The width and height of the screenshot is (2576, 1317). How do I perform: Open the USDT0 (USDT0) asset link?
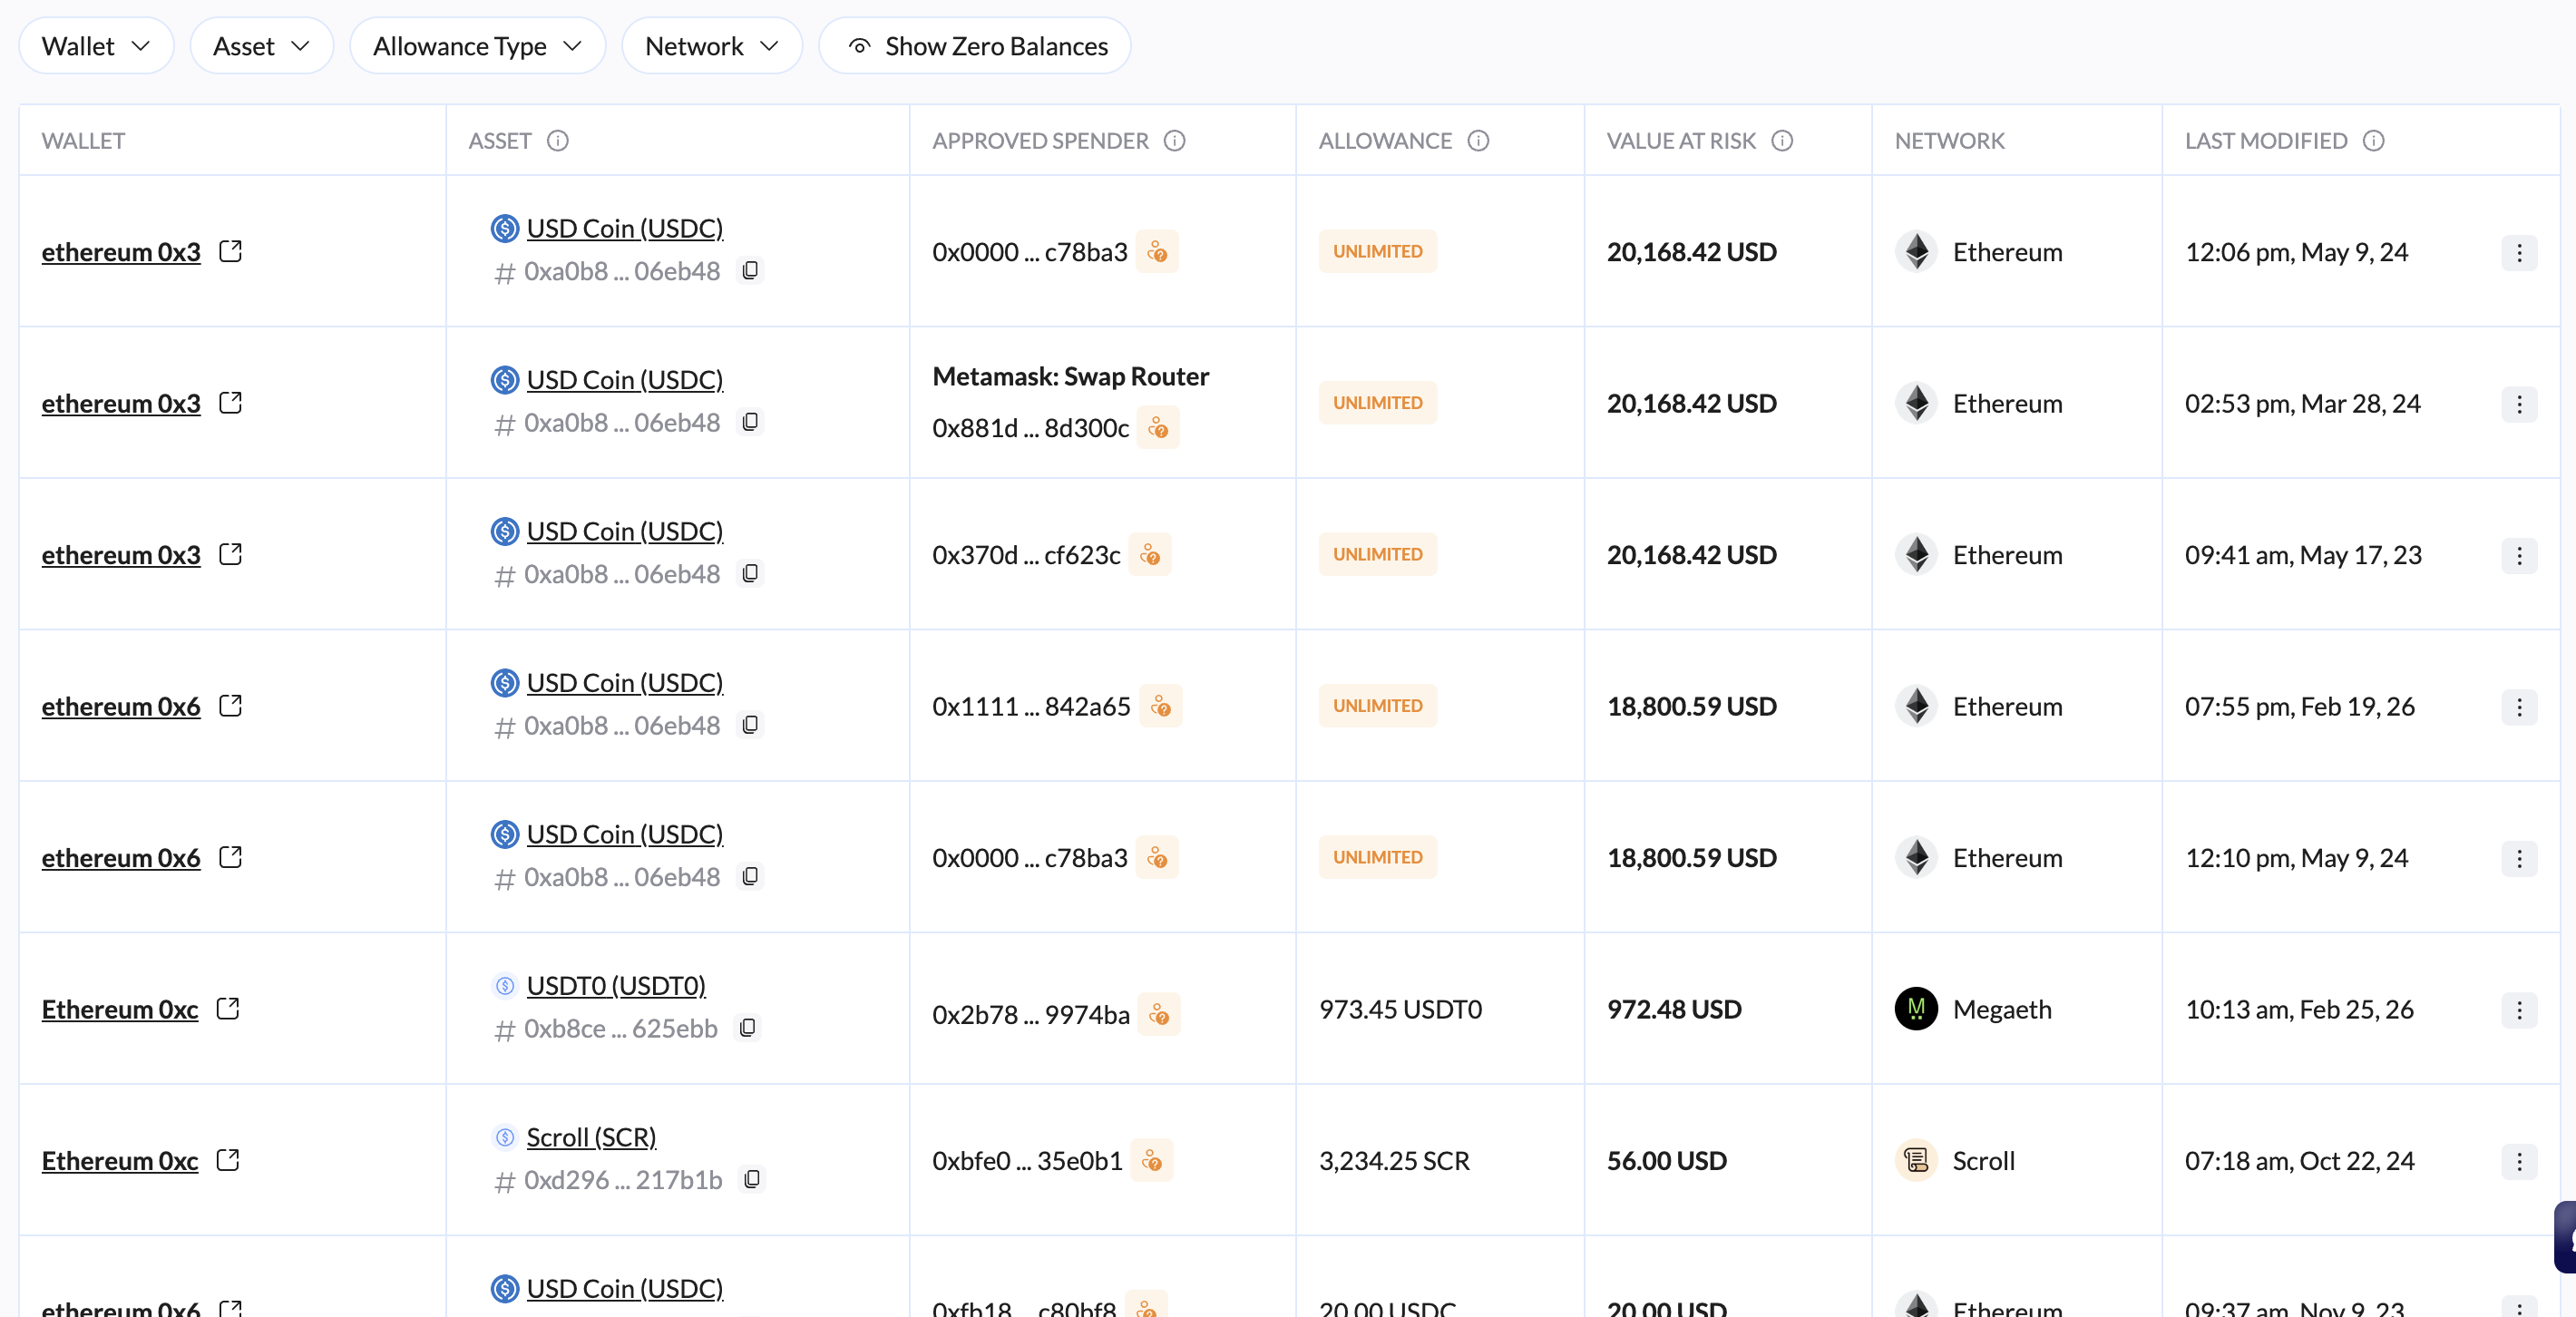(616, 986)
